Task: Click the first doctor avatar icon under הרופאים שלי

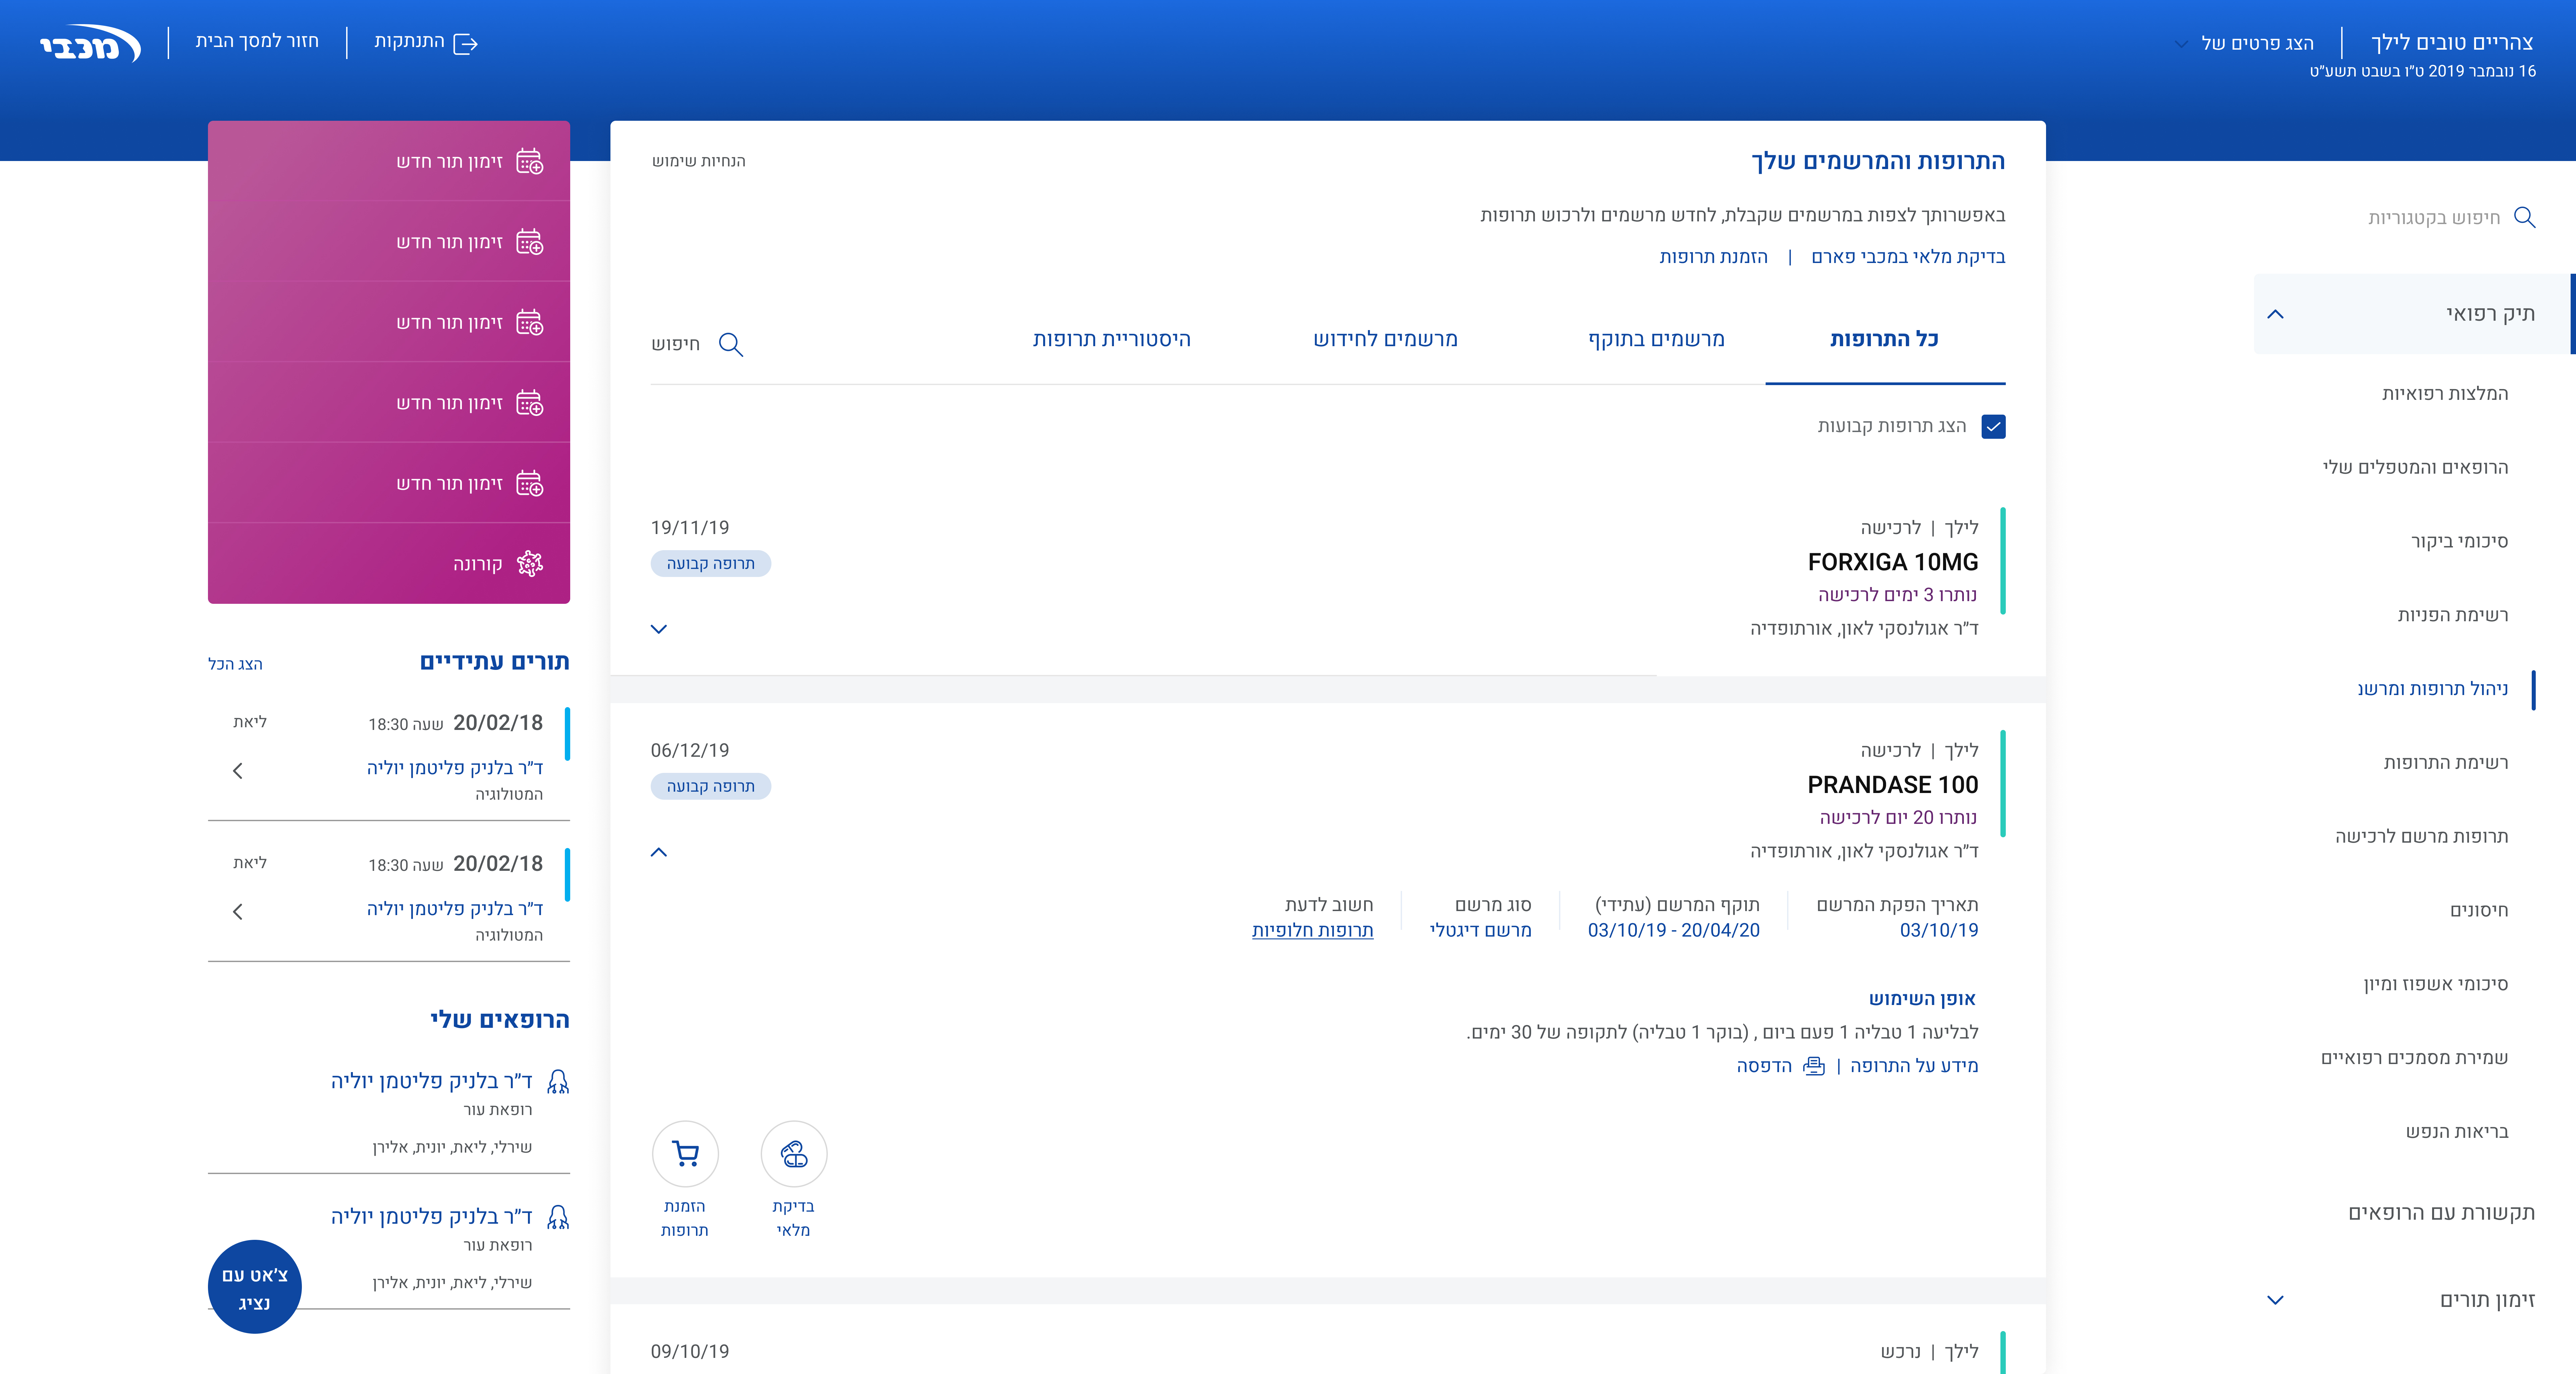Action: 558,1081
